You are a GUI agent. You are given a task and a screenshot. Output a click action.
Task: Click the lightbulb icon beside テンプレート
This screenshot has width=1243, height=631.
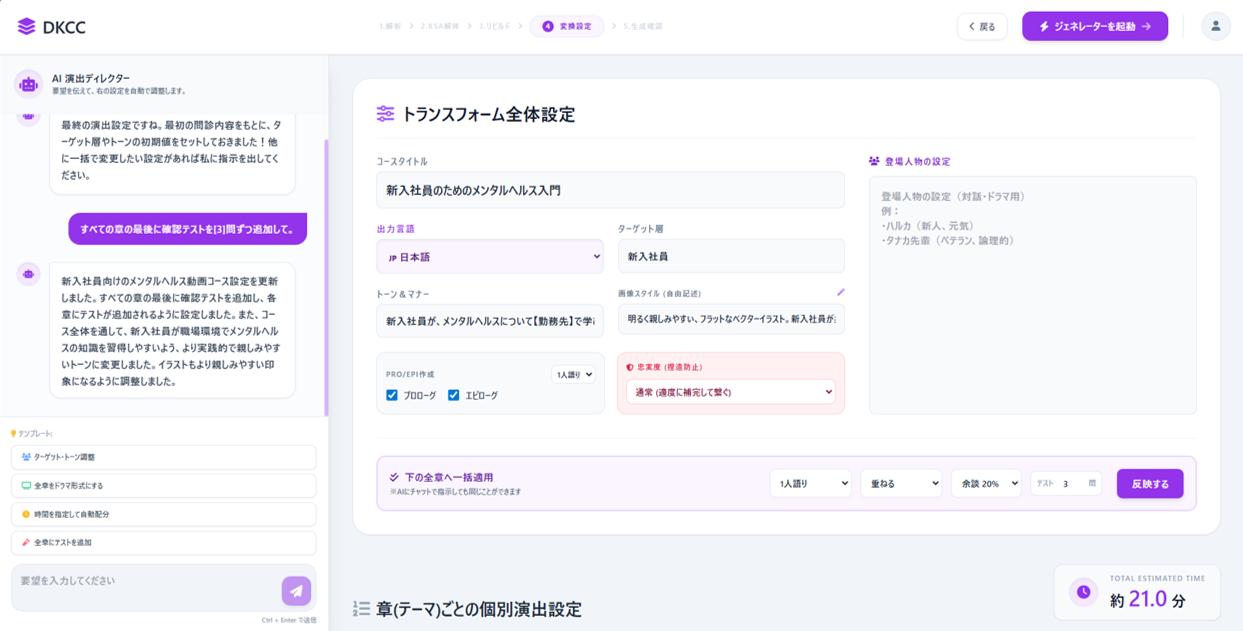(14, 434)
